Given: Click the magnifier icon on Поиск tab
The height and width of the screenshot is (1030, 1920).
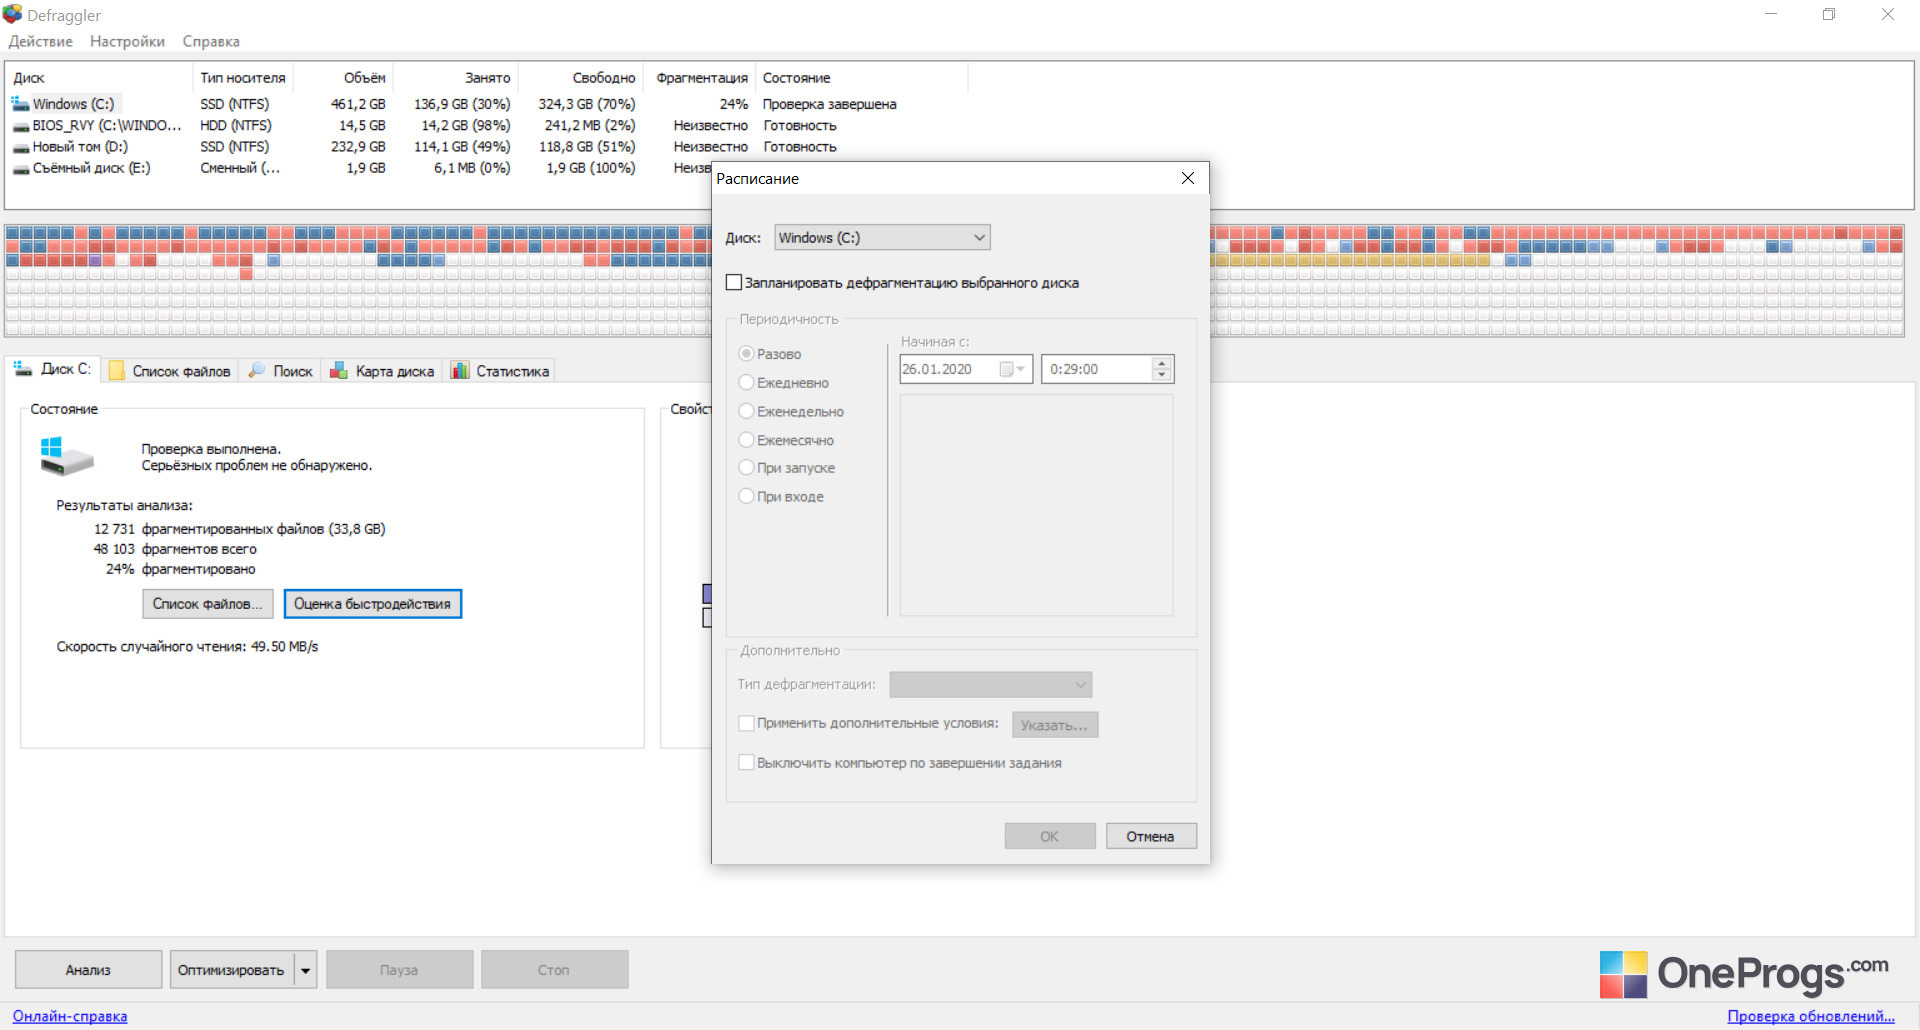Looking at the screenshot, I should click(257, 370).
